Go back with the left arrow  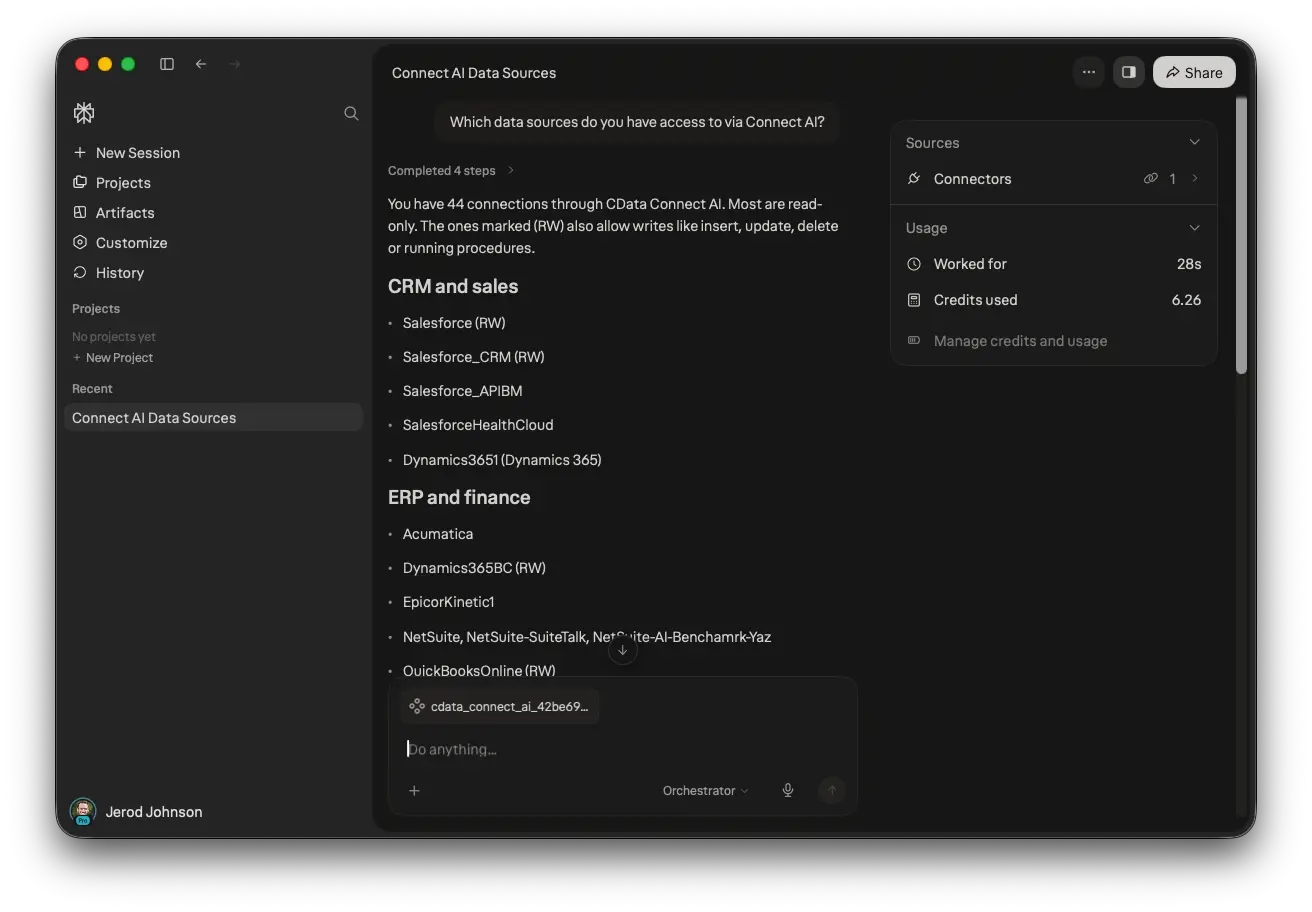(201, 64)
